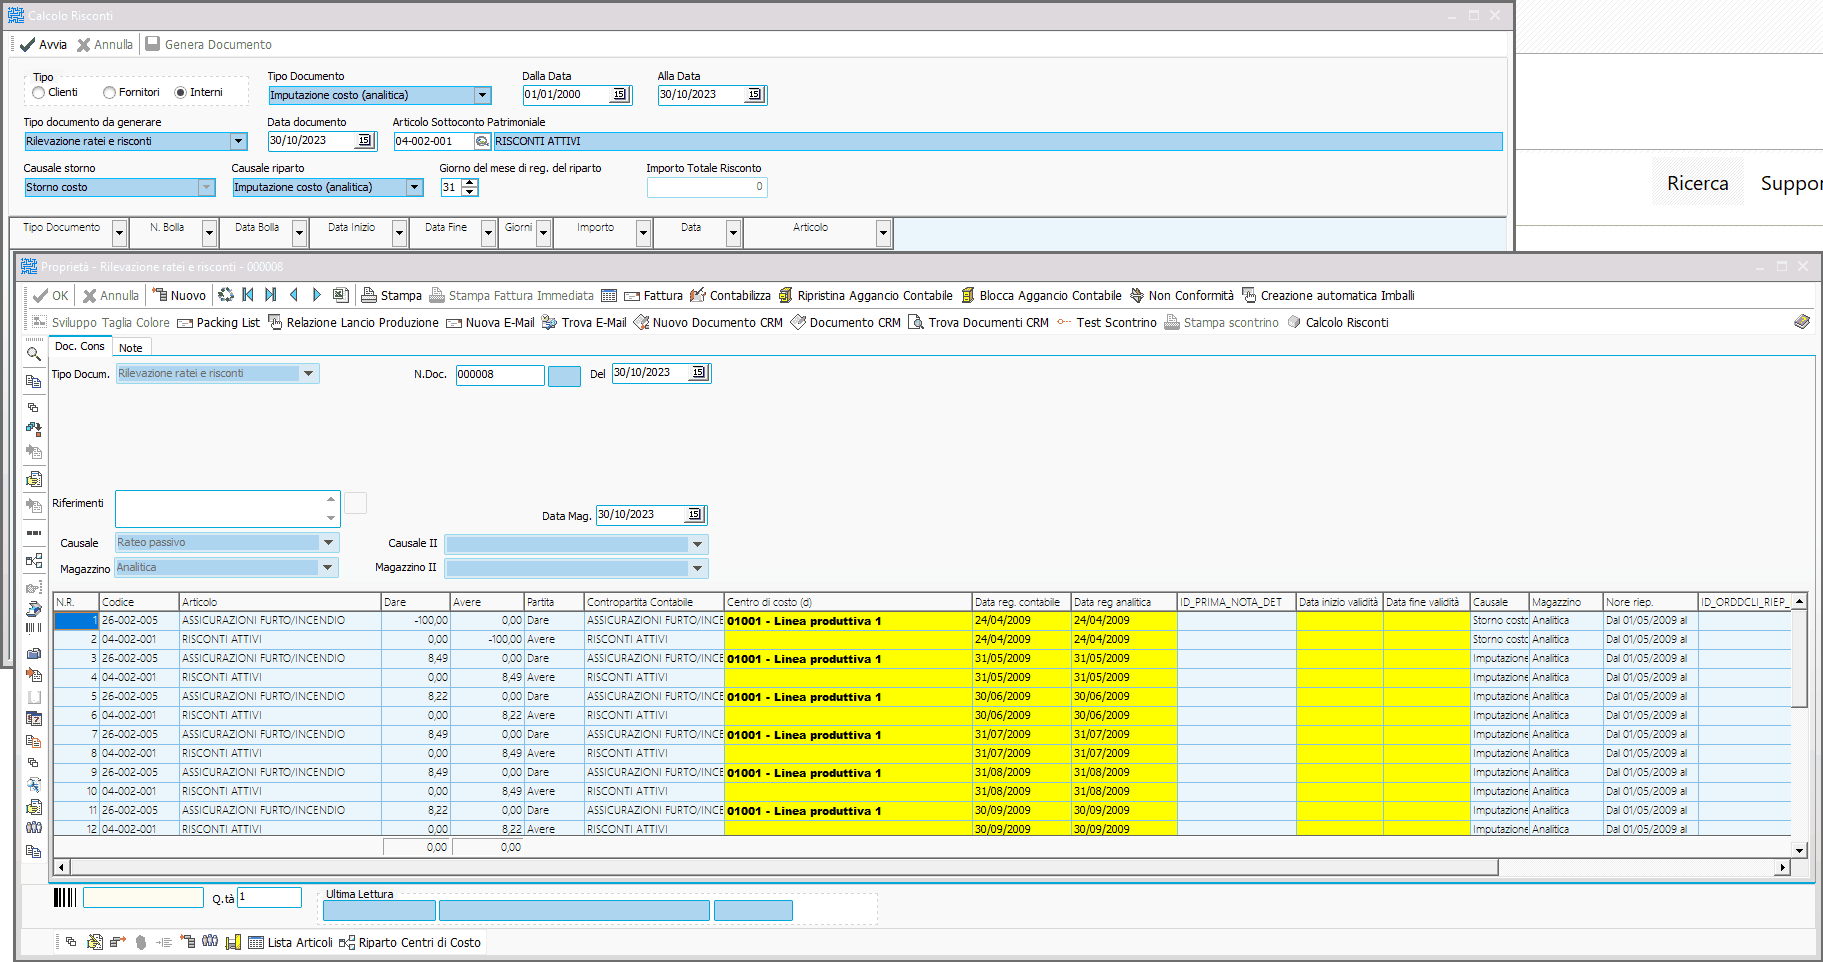Click the Fattura toolbar button

coord(653,295)
